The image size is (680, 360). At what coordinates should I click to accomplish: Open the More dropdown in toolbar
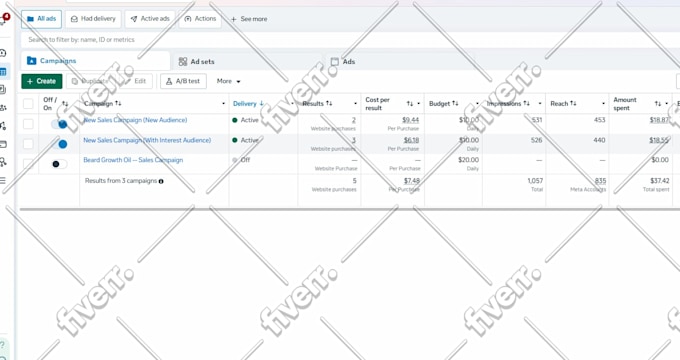(229, 81)
